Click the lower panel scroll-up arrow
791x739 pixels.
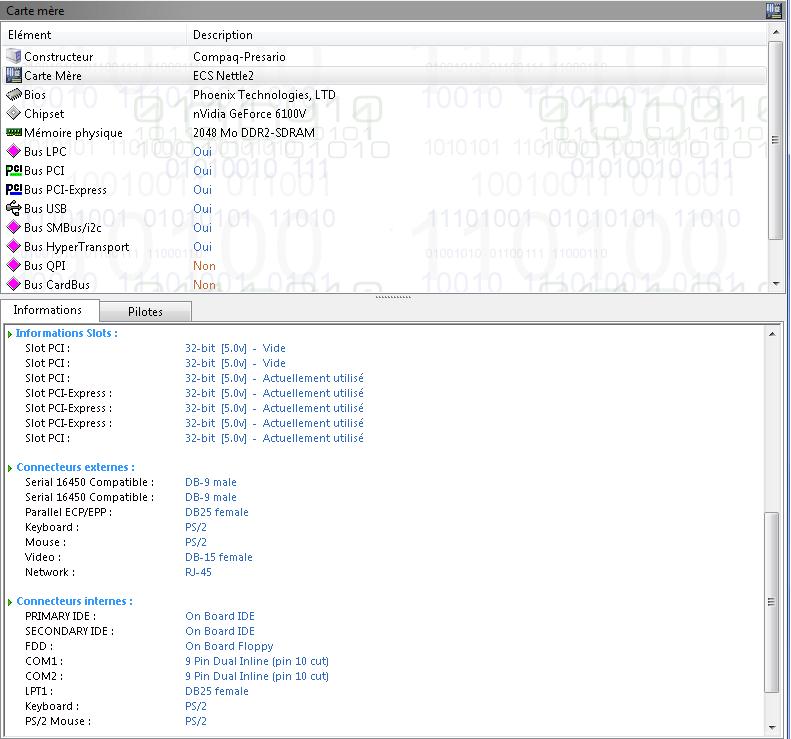tap(772, 334)
